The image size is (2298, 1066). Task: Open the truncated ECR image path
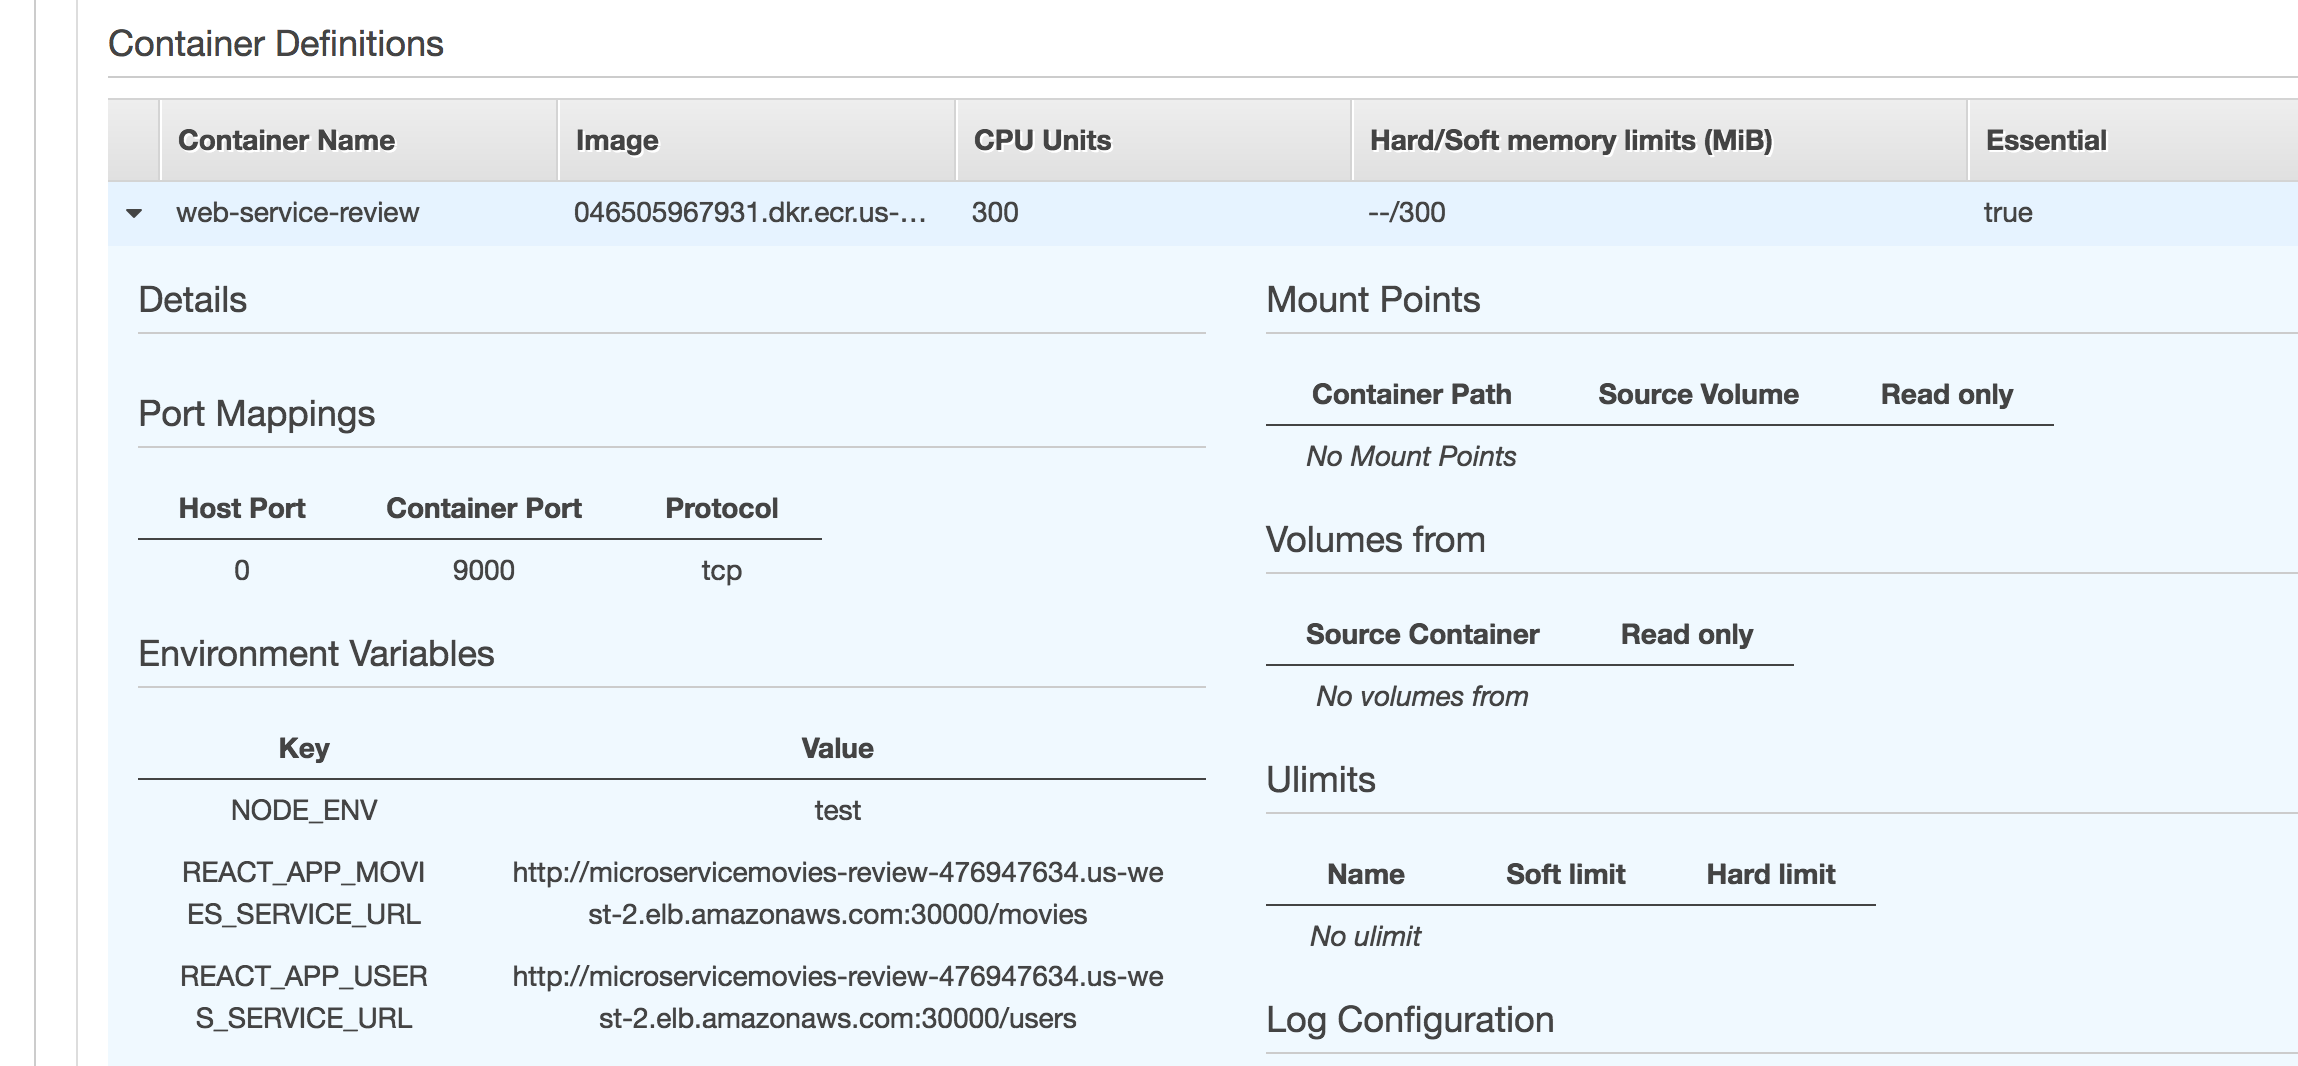[x=752, y=212]
